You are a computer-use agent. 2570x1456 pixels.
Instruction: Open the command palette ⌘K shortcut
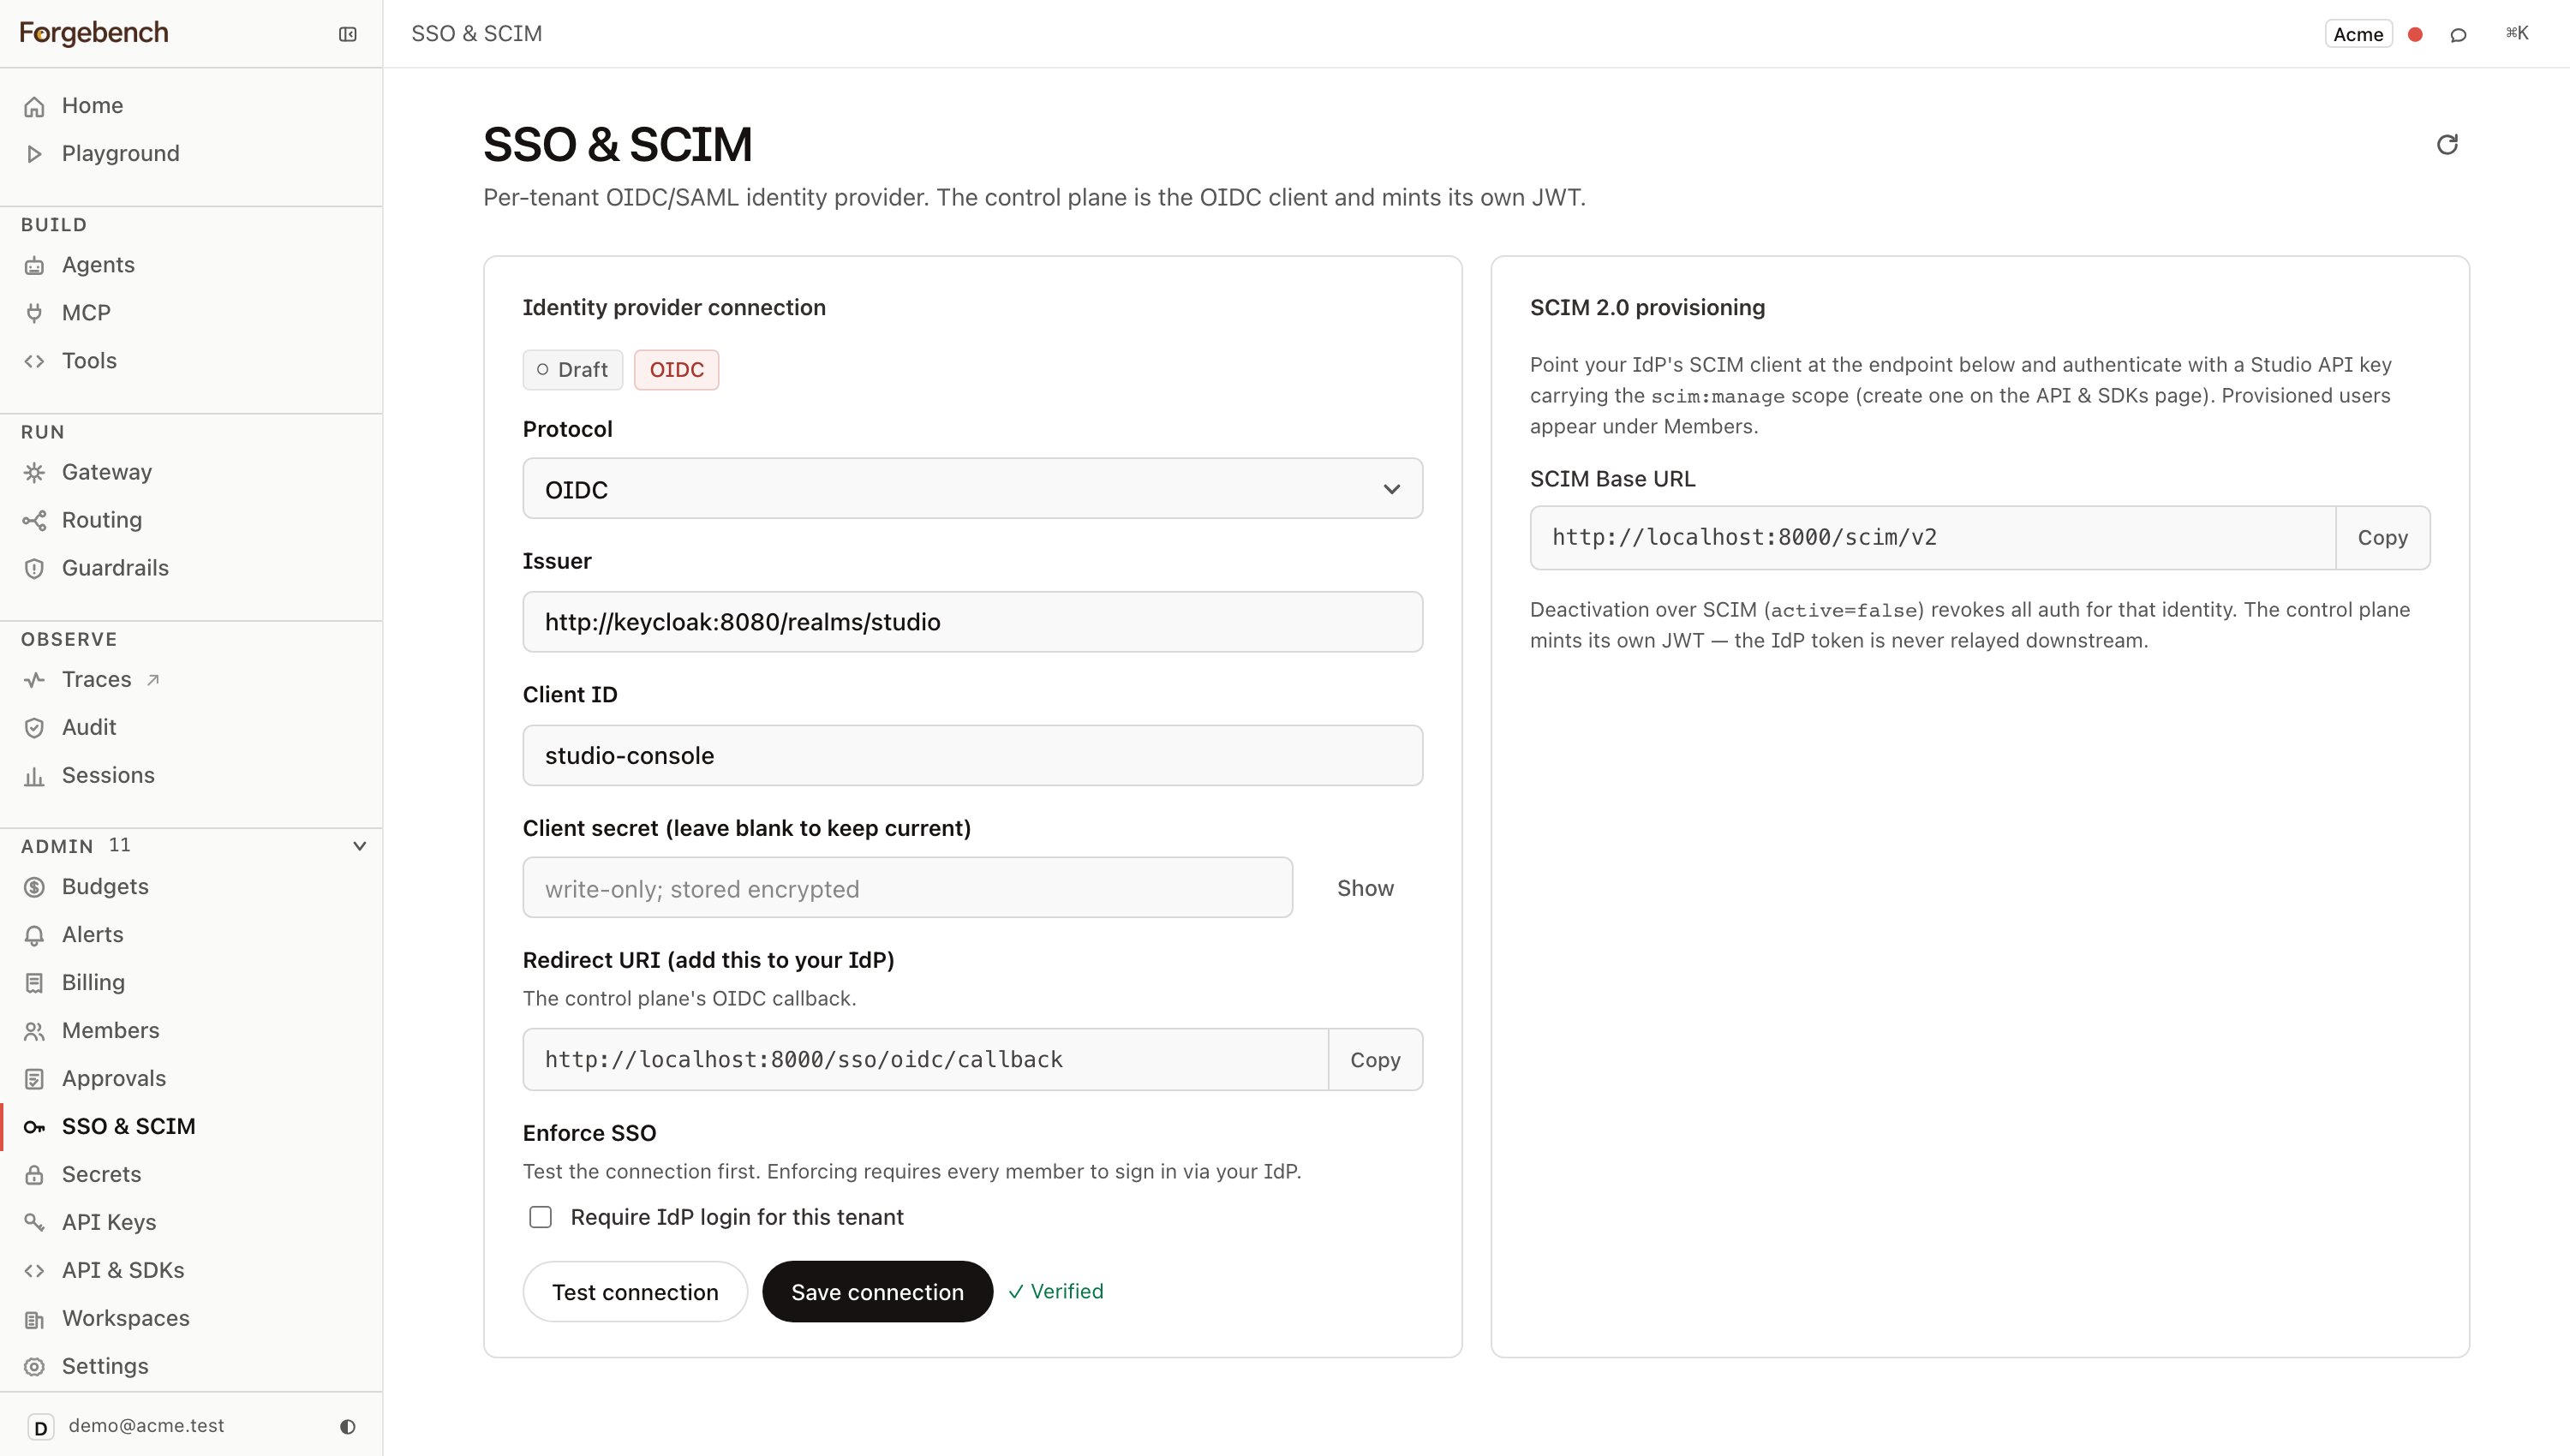pyautogui.click(x=2516, y=34)
